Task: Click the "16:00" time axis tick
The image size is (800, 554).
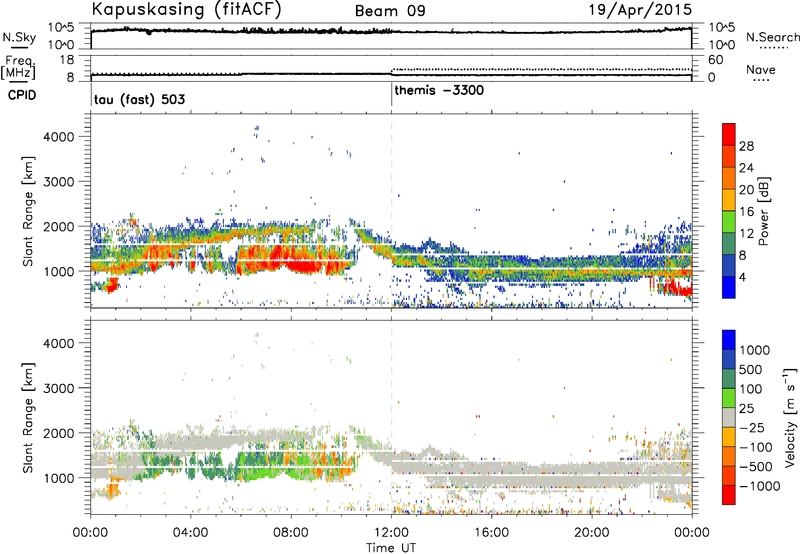Action: point(491,533)
